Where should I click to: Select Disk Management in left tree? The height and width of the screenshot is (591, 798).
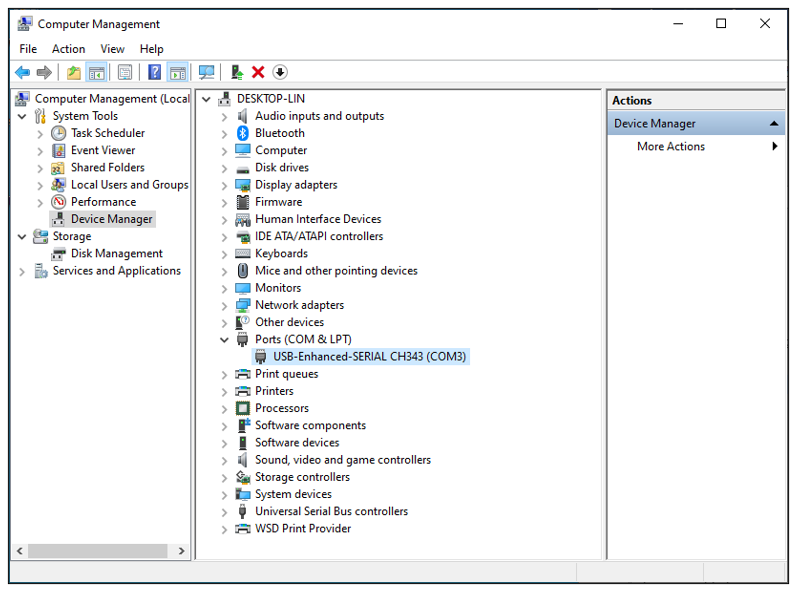coord(117,254)
